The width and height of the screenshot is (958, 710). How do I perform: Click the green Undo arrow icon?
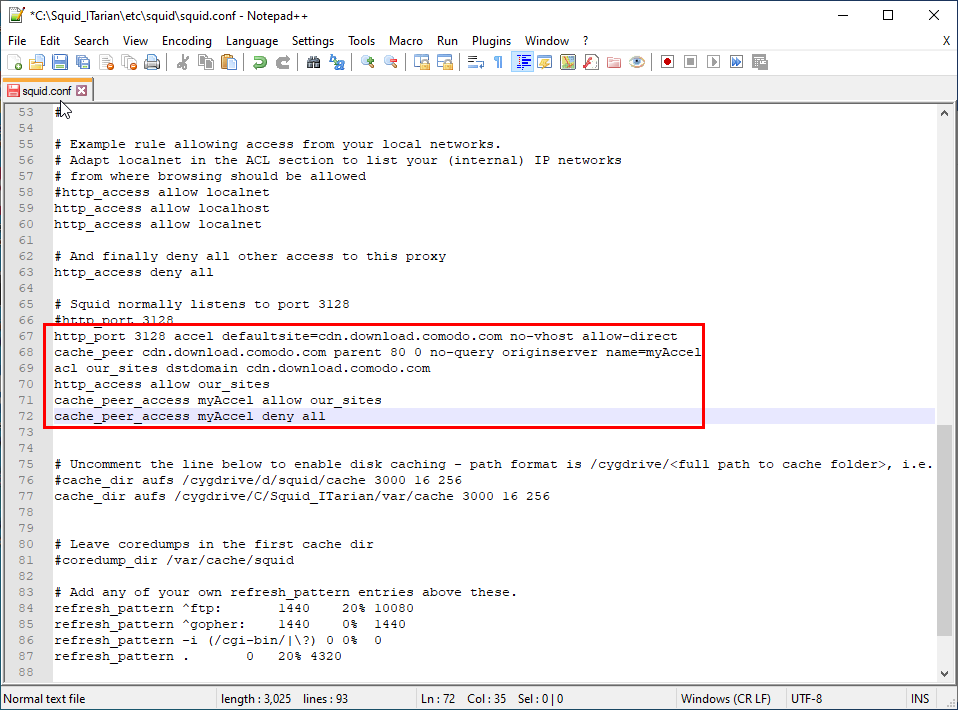click(260, 62)
